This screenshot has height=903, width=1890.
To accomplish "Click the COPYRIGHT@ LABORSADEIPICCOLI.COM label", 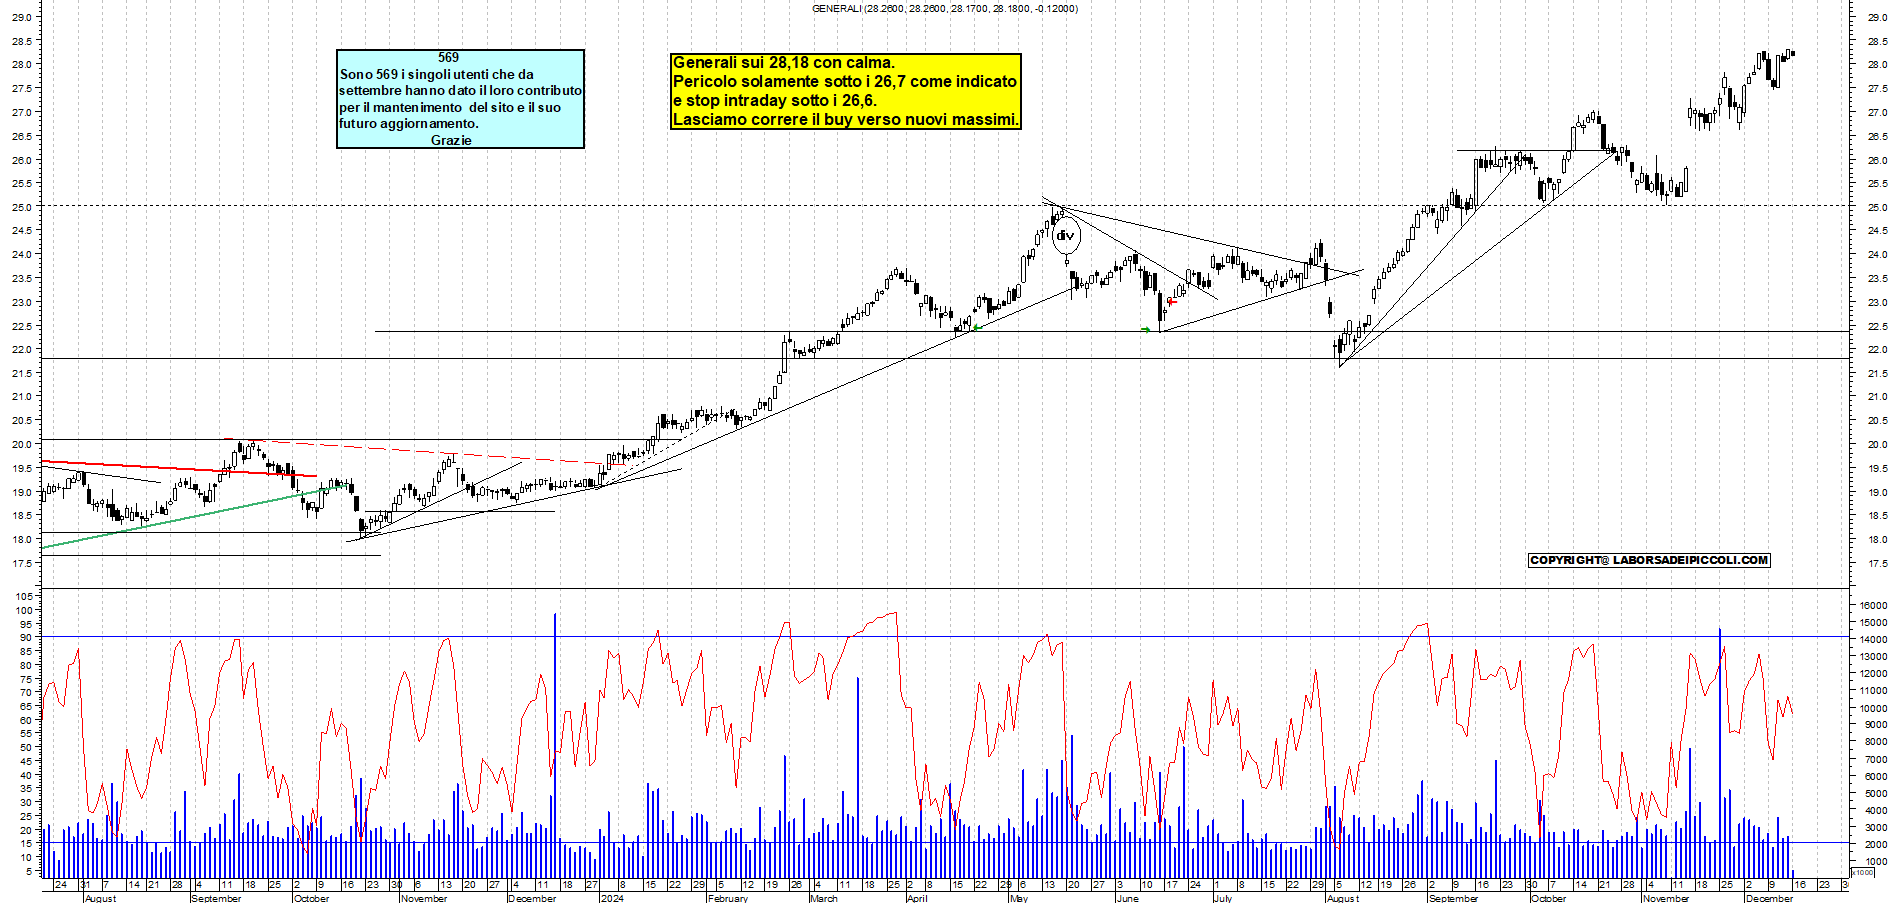I will 1649,560.
